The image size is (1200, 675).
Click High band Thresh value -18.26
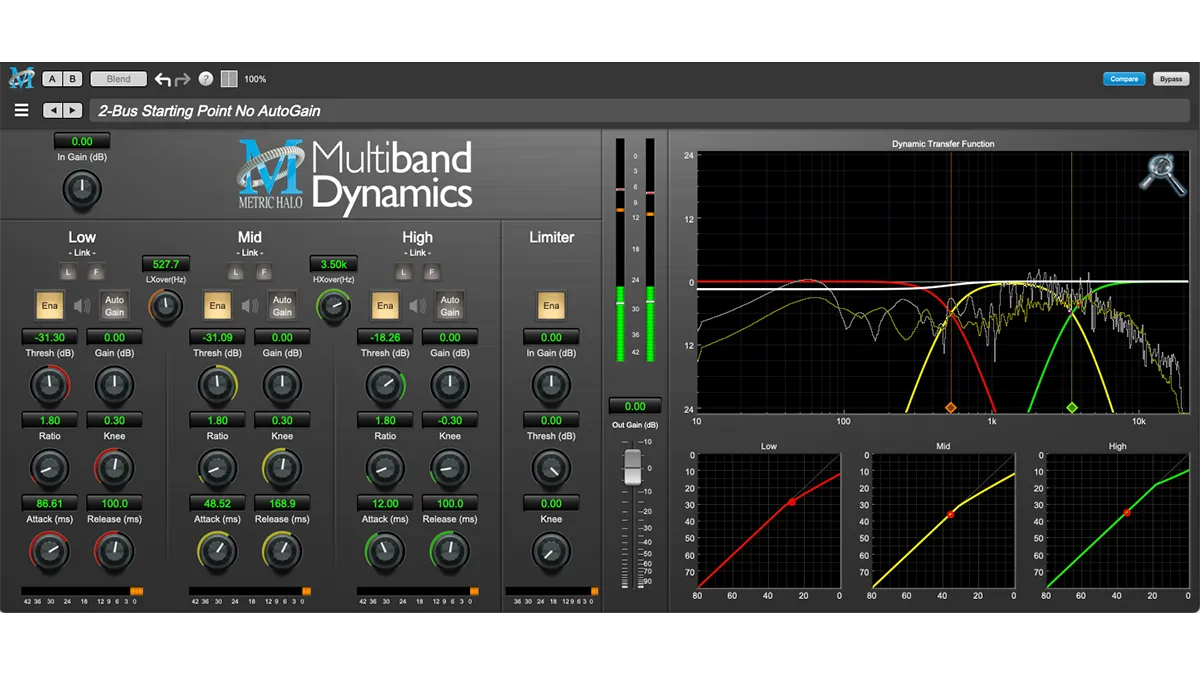pyautogui.click(x=385, y=338)
